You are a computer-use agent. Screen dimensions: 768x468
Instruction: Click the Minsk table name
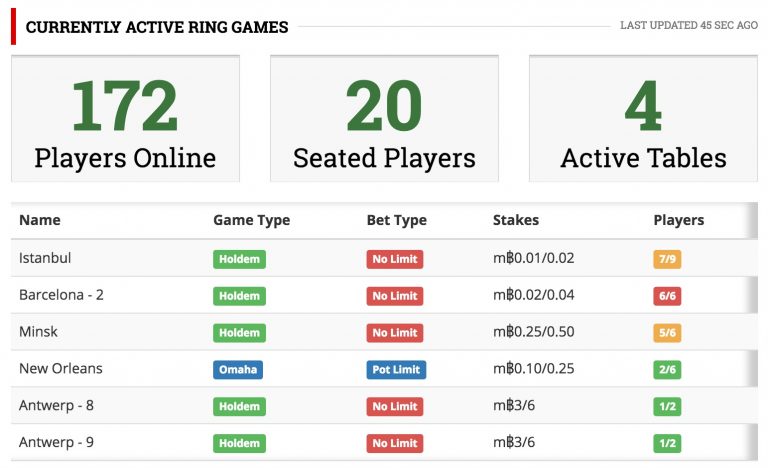click(38, 332)
